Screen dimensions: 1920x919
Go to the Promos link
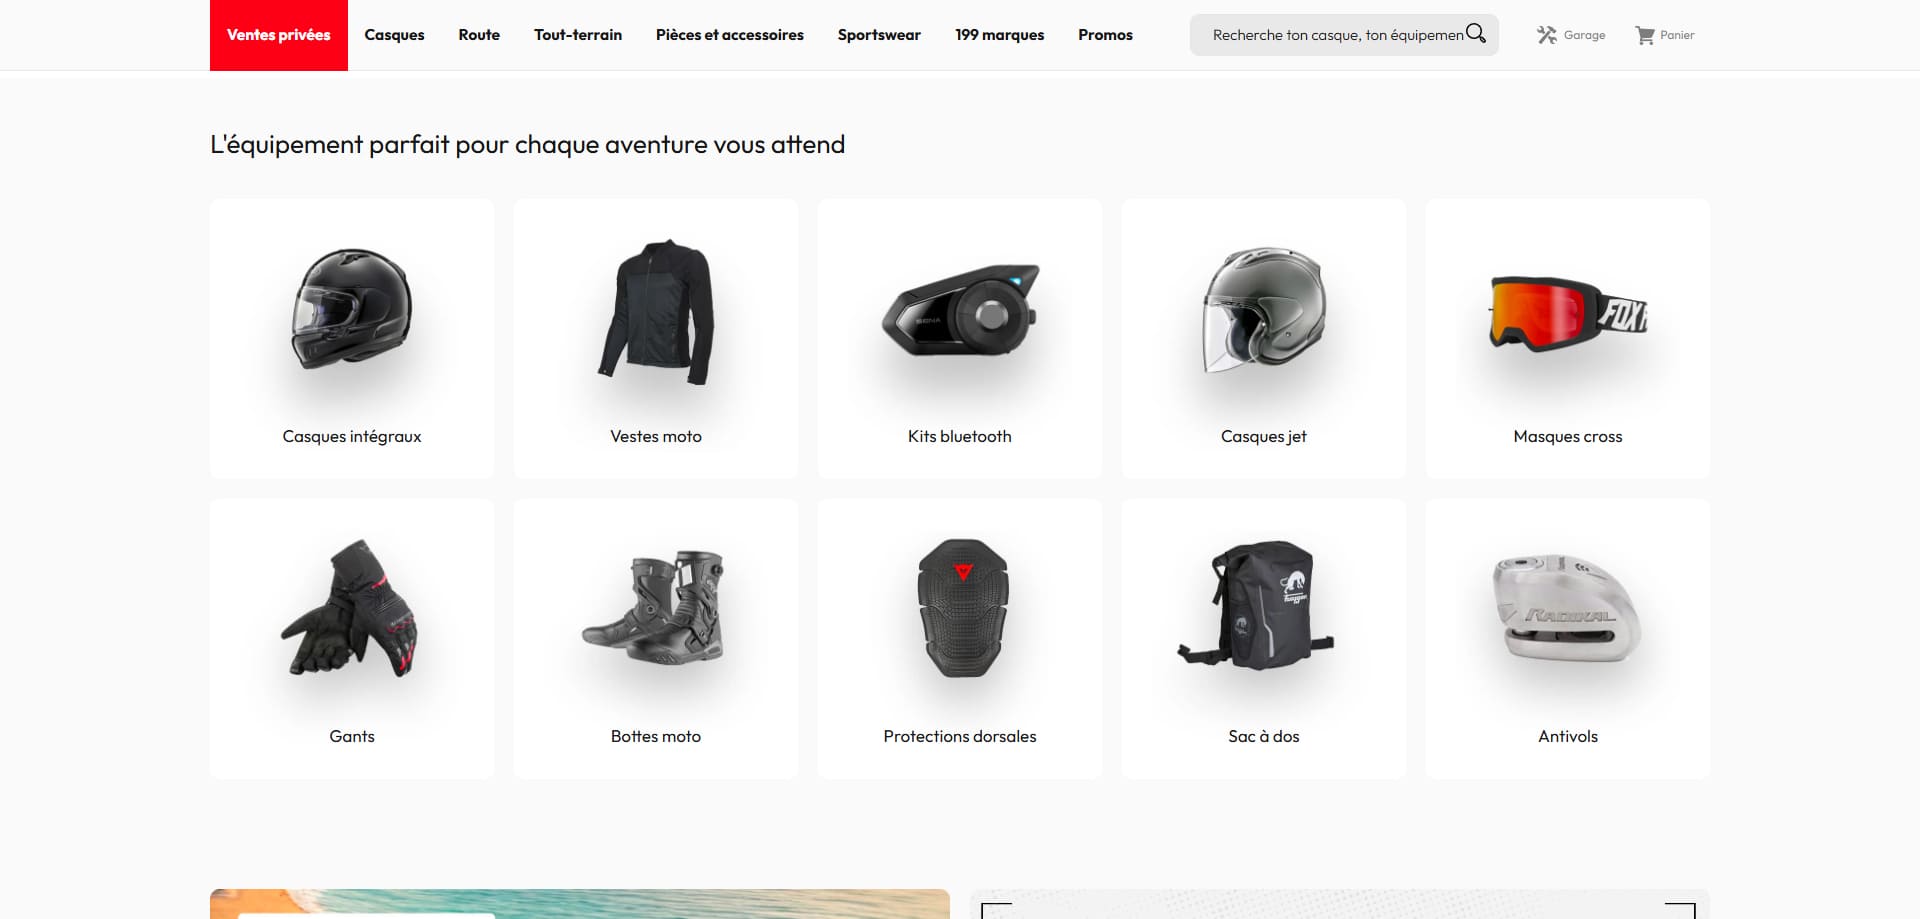1105,35
